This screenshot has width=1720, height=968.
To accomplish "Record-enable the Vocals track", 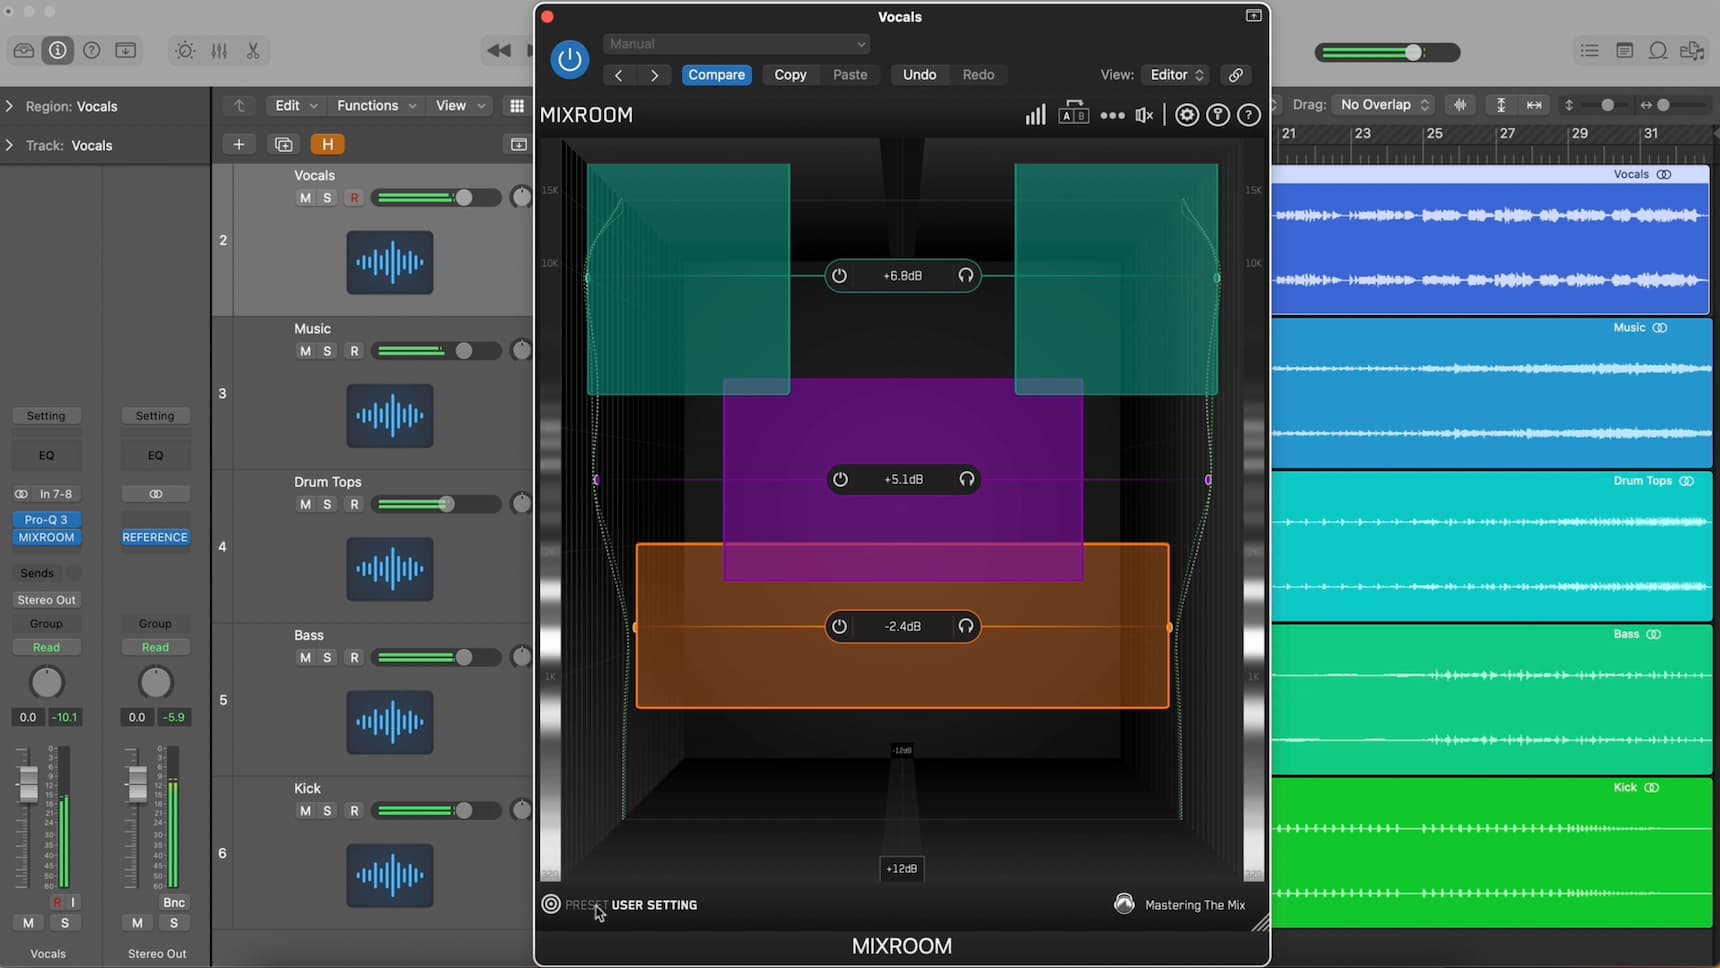I will (354, 198).
